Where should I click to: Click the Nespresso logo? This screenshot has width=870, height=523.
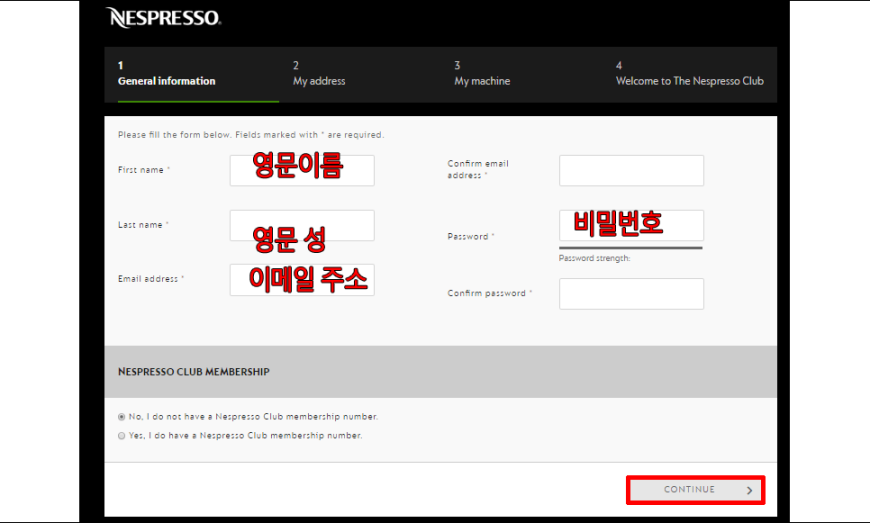coord(163,18)
